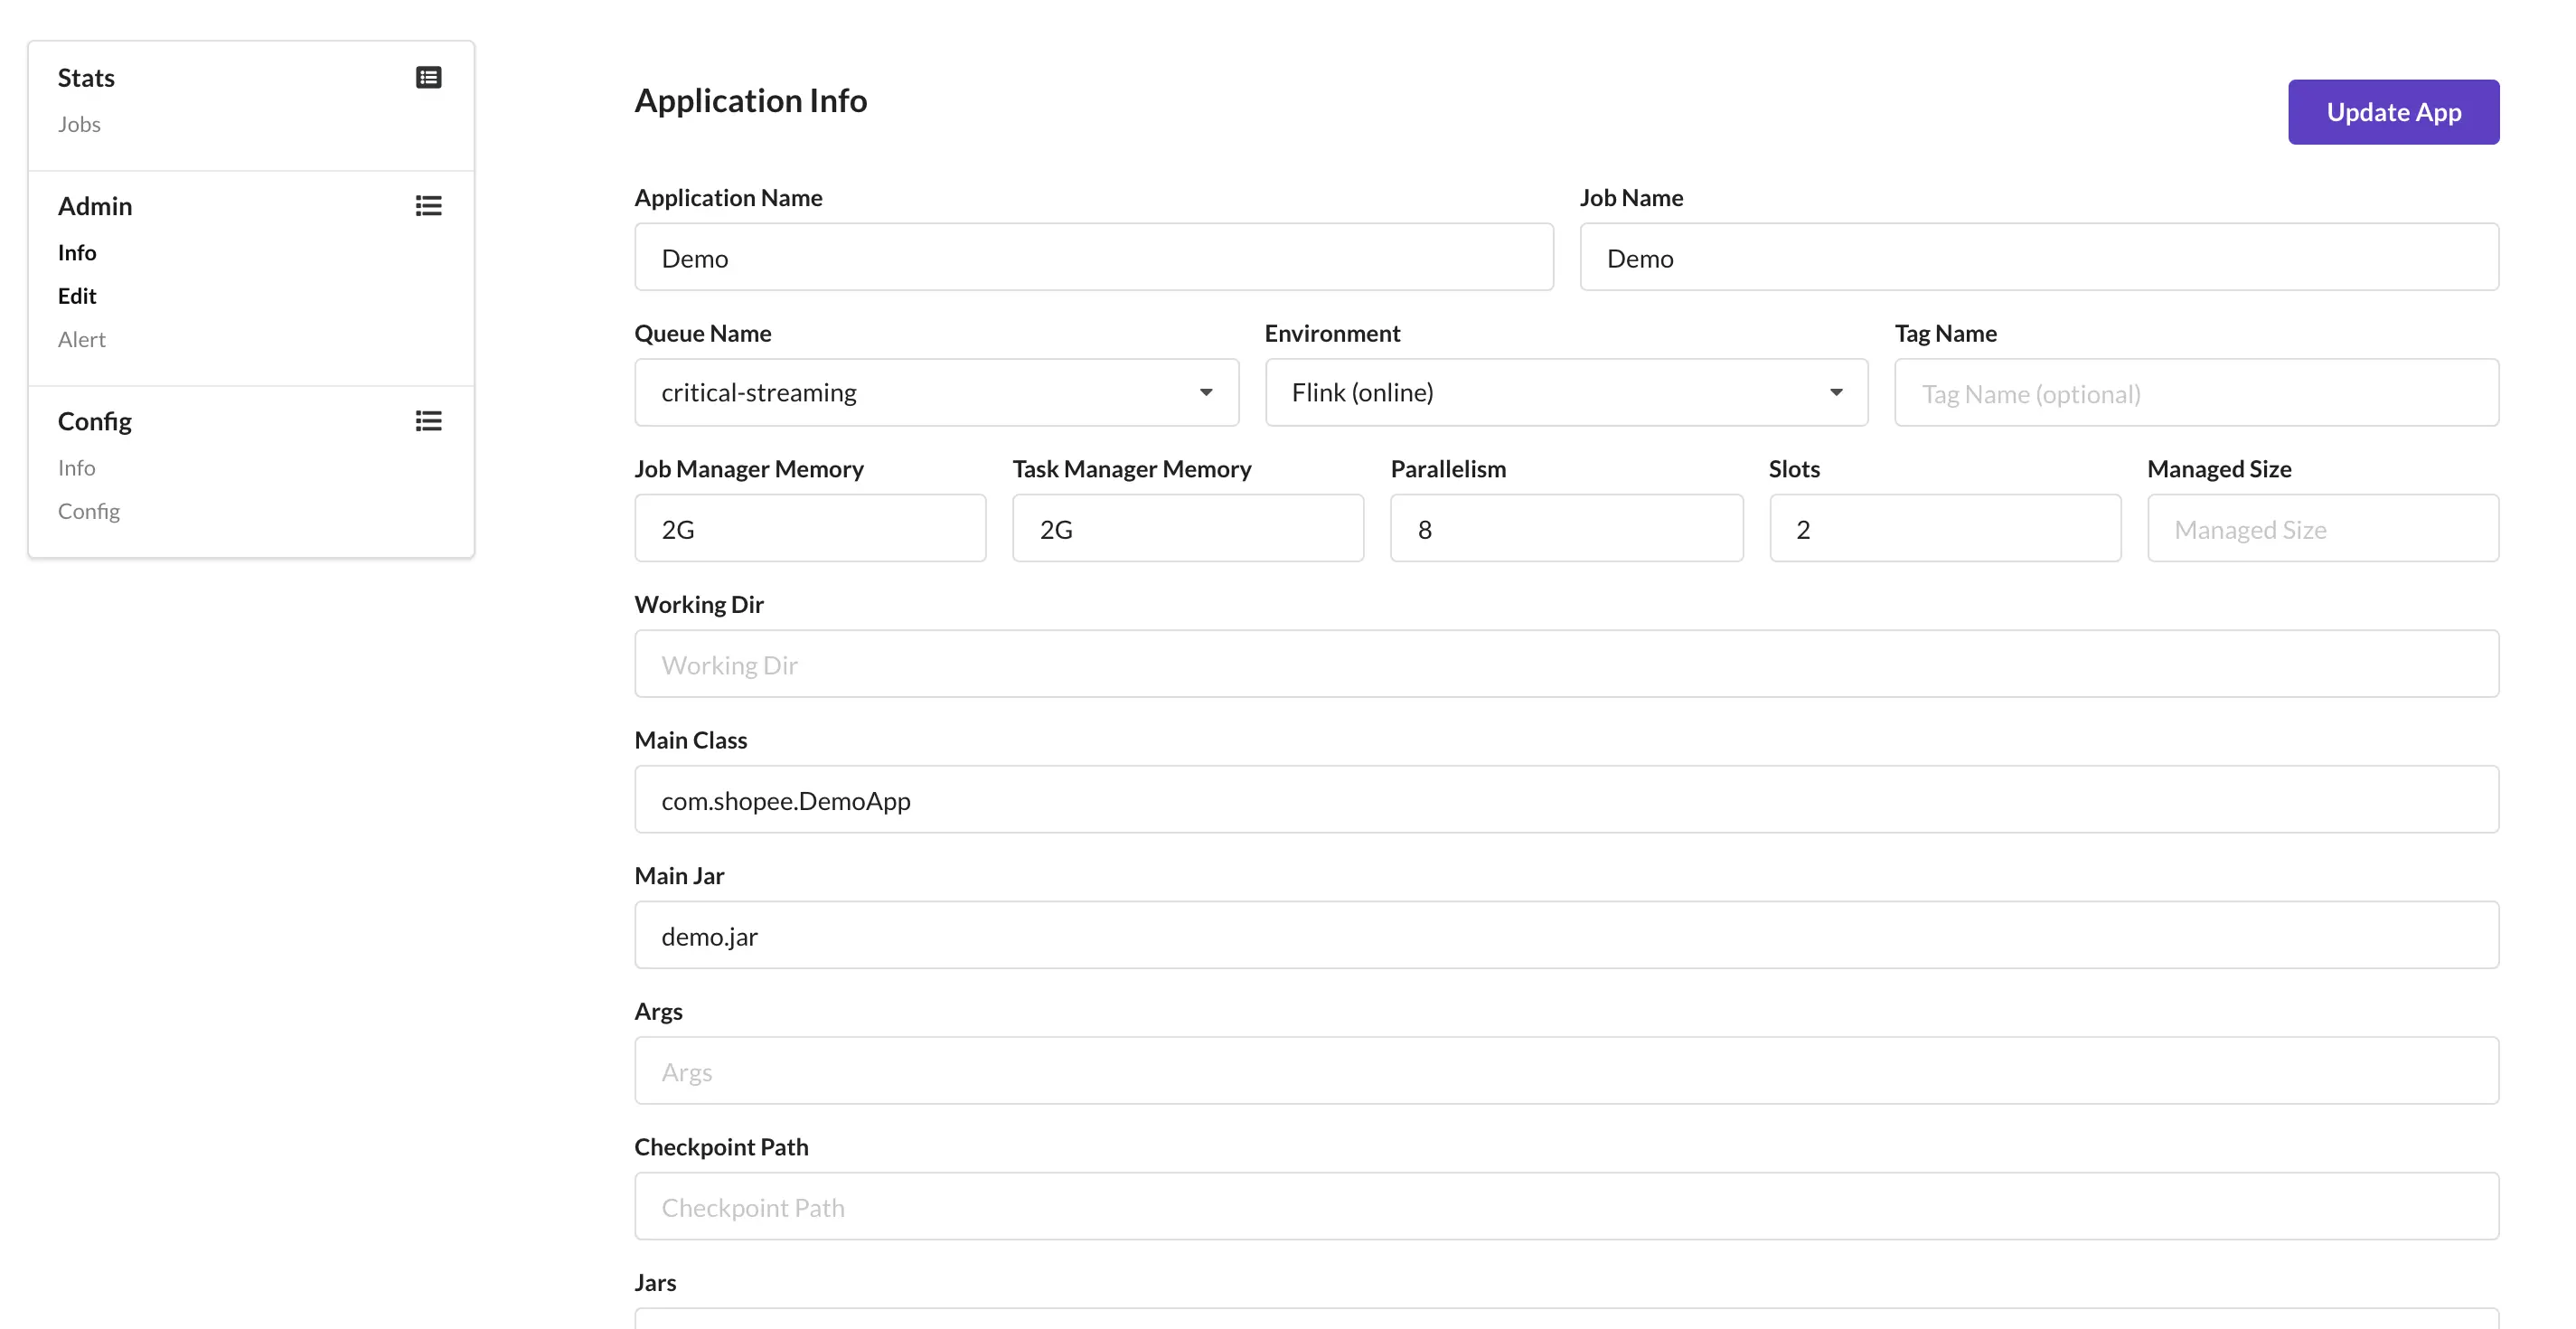Screen dimensions: 2576x1329
Task: Click the Application Name field showing Demo
Action: [1093, 257]
